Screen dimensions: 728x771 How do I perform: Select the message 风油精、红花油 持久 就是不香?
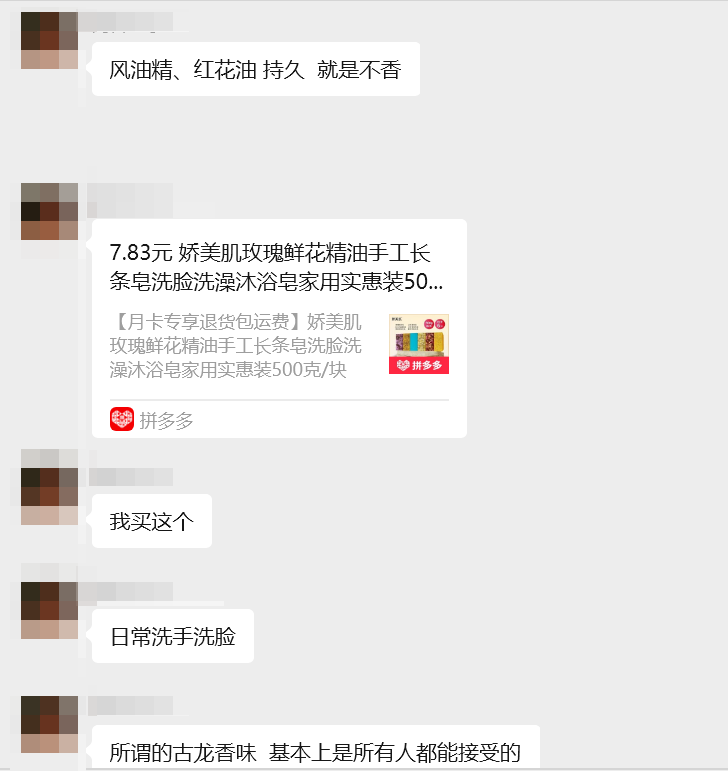tap(256, 69)
